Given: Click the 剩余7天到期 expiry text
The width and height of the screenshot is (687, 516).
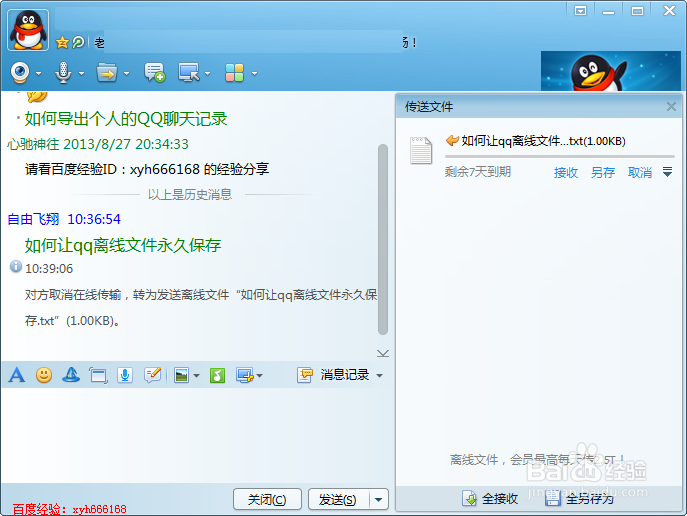Looking at the screenshot, I should (x=478, y=172).
